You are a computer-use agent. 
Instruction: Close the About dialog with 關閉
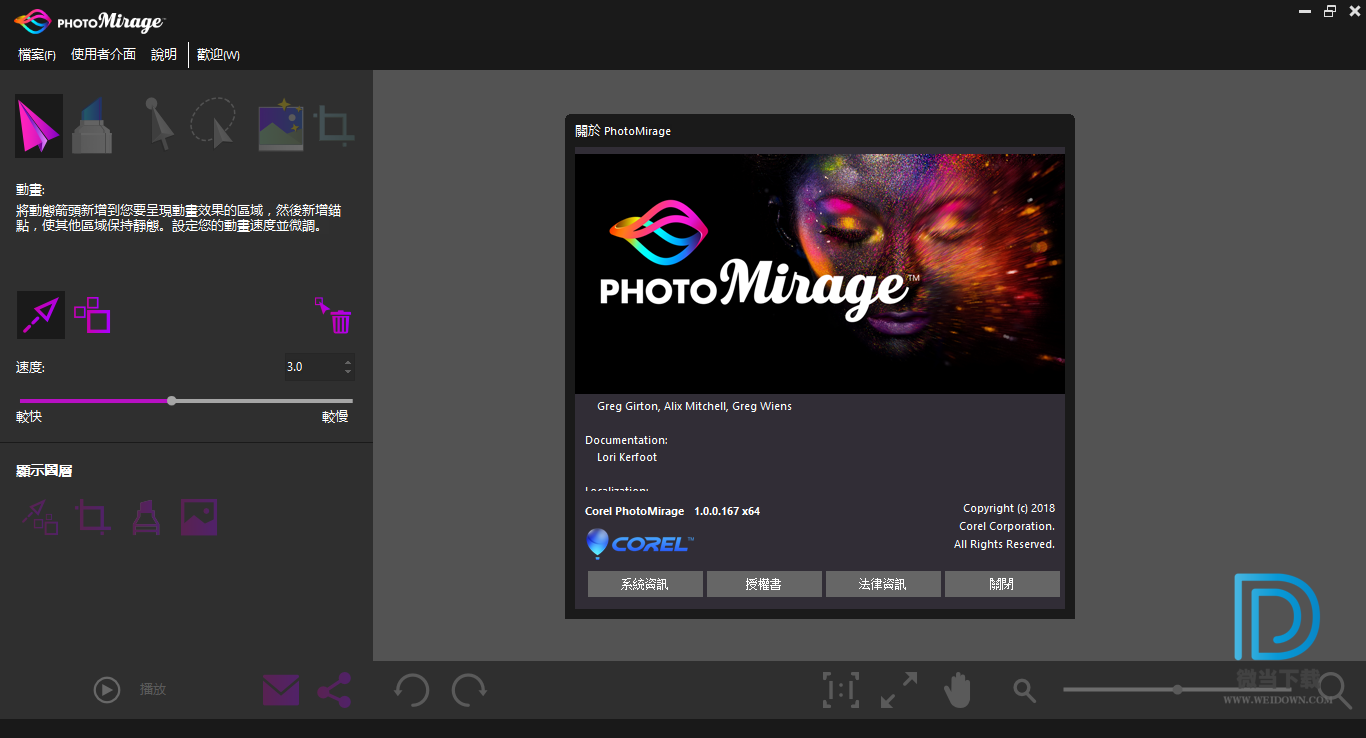pyautogui.click(x=1002, y=584)
